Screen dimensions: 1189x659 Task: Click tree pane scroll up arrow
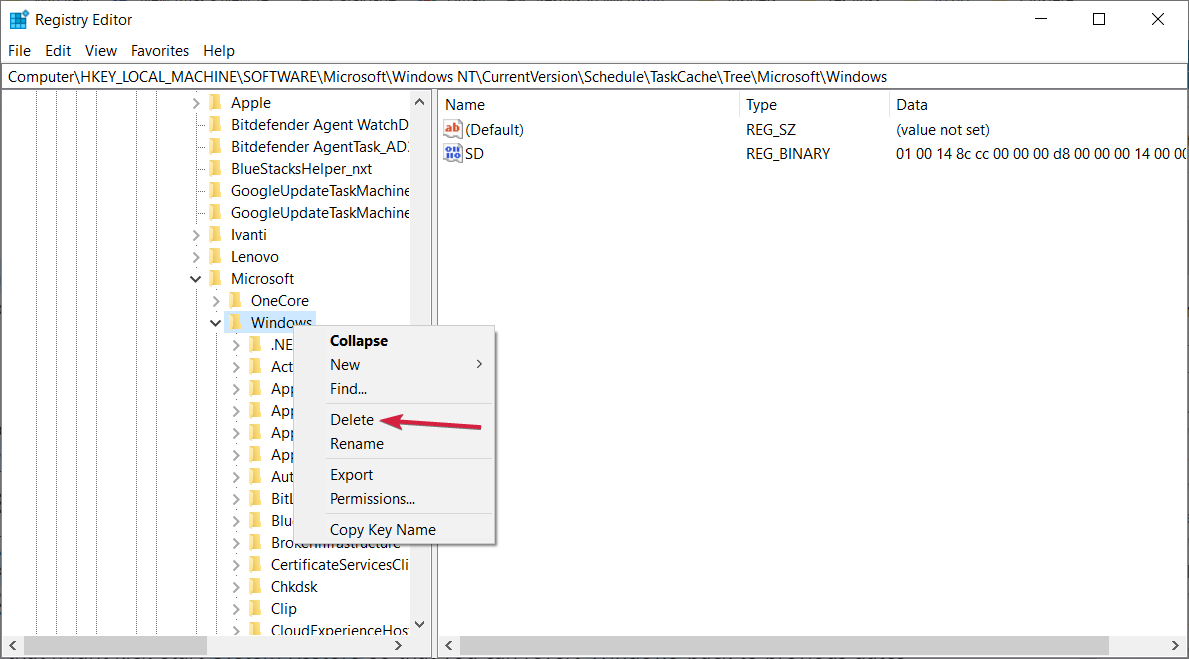[419, 102]
